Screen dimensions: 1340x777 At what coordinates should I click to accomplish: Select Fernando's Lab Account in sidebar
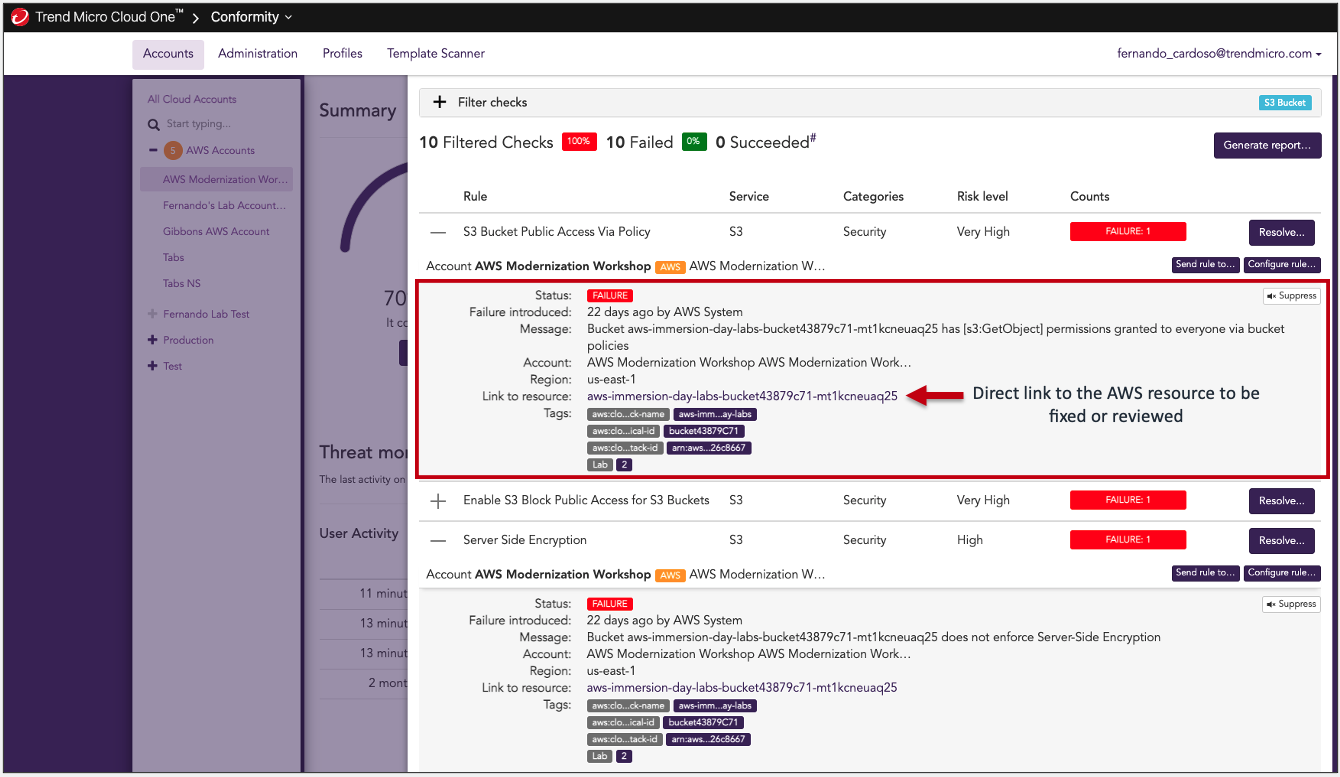point(225,206)
